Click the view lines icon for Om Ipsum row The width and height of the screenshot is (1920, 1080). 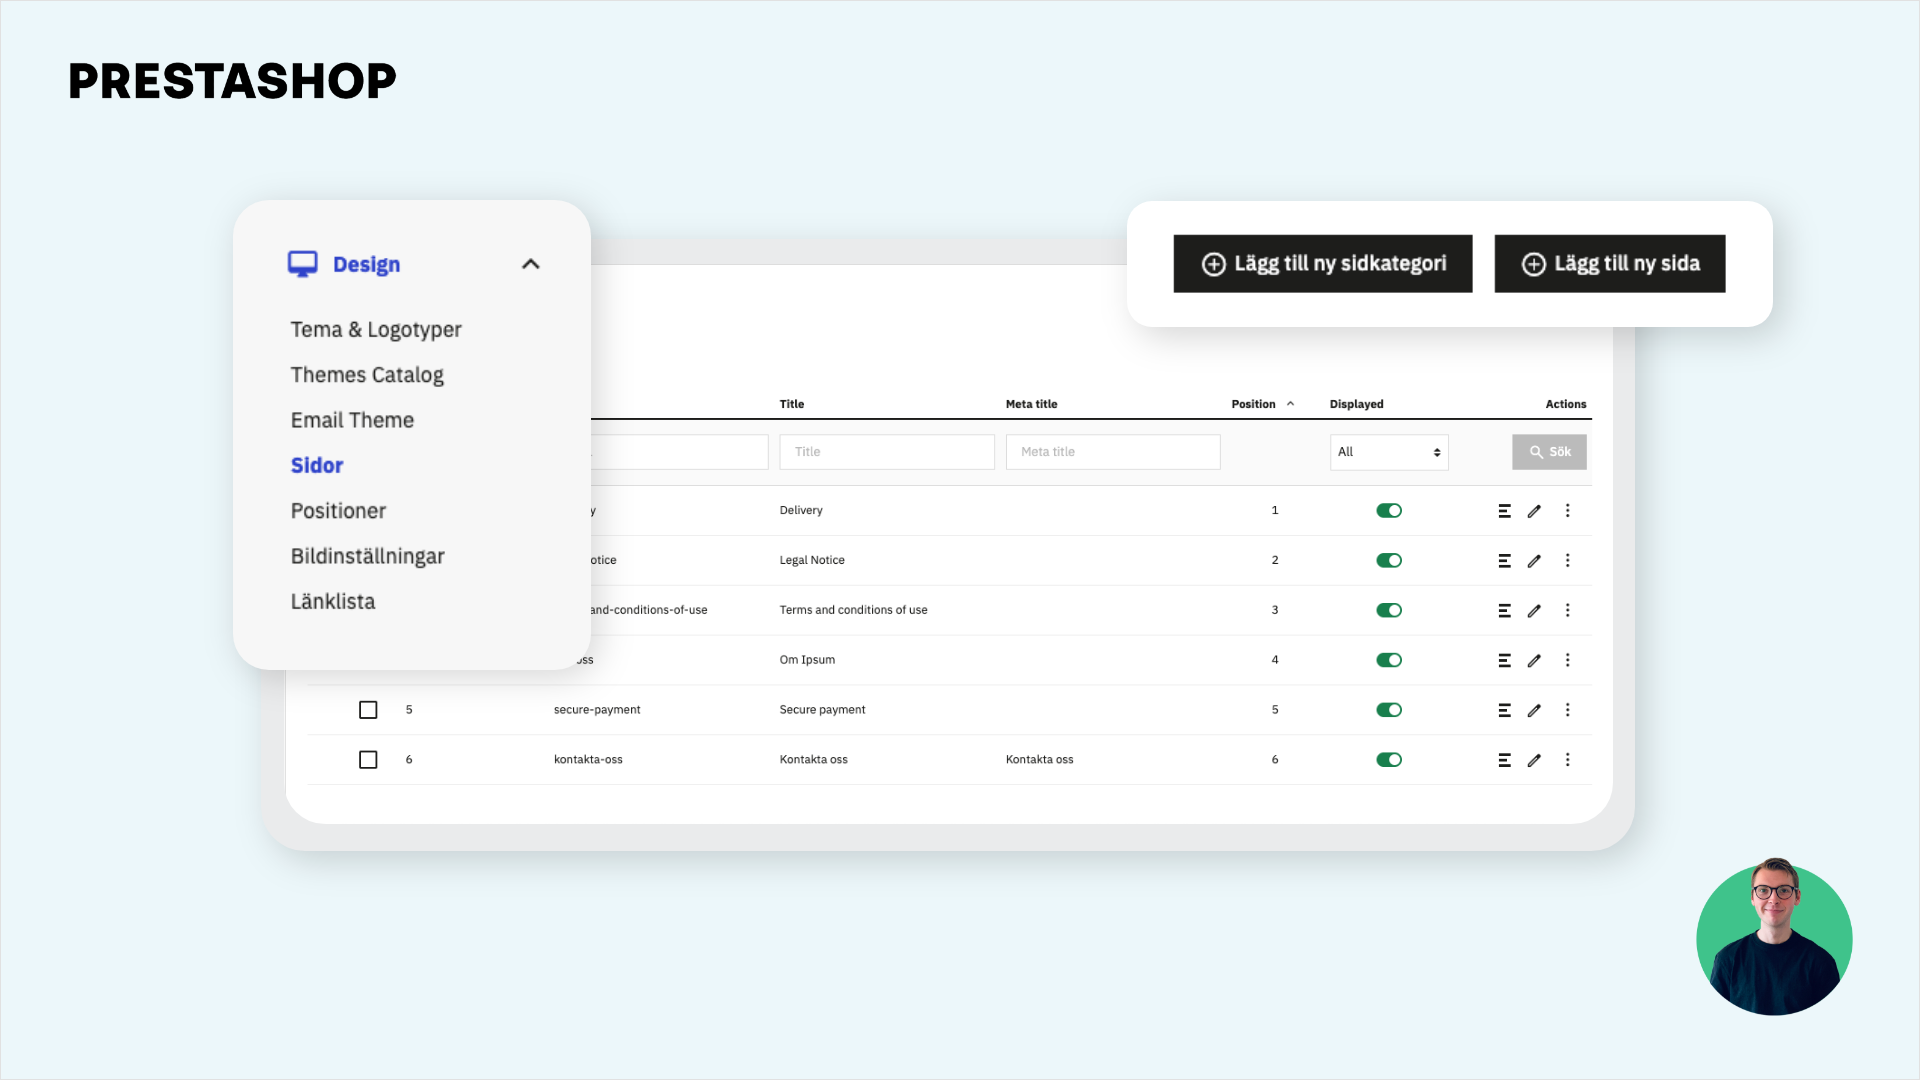[1504, 661]
